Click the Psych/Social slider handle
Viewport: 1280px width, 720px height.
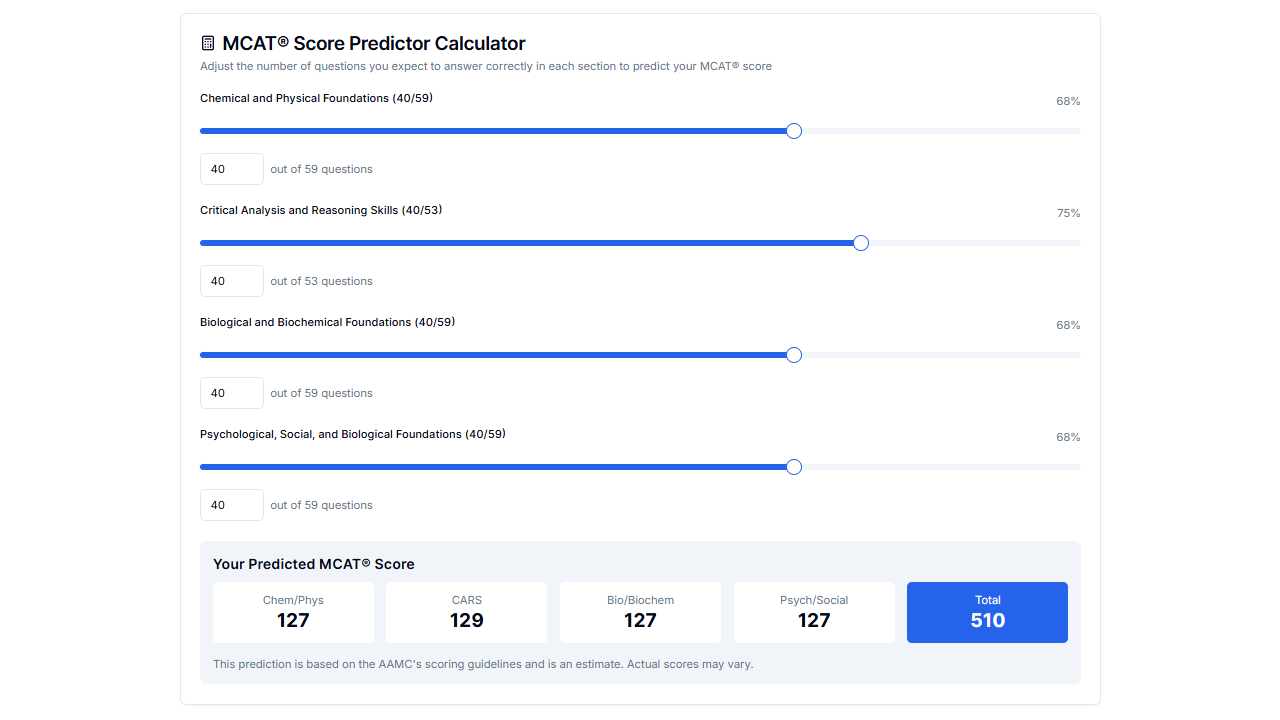click(793, 466)
